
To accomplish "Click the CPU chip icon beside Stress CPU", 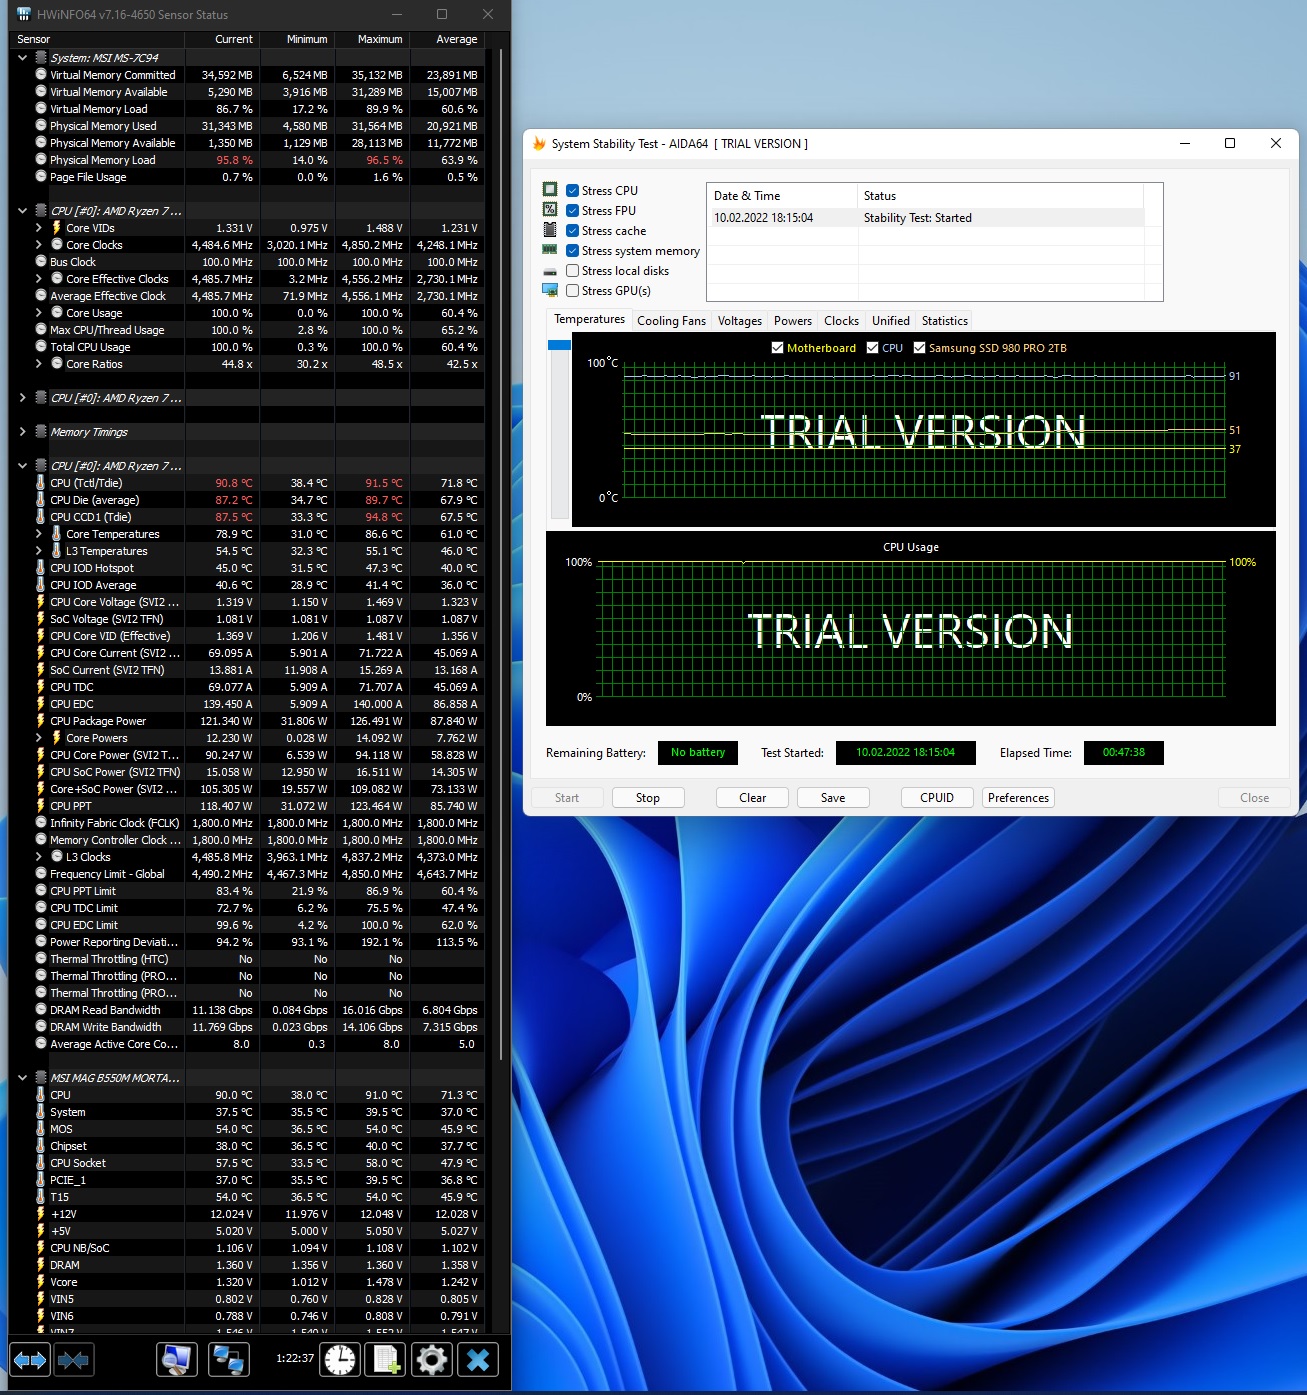I will [x=550, y=190].
